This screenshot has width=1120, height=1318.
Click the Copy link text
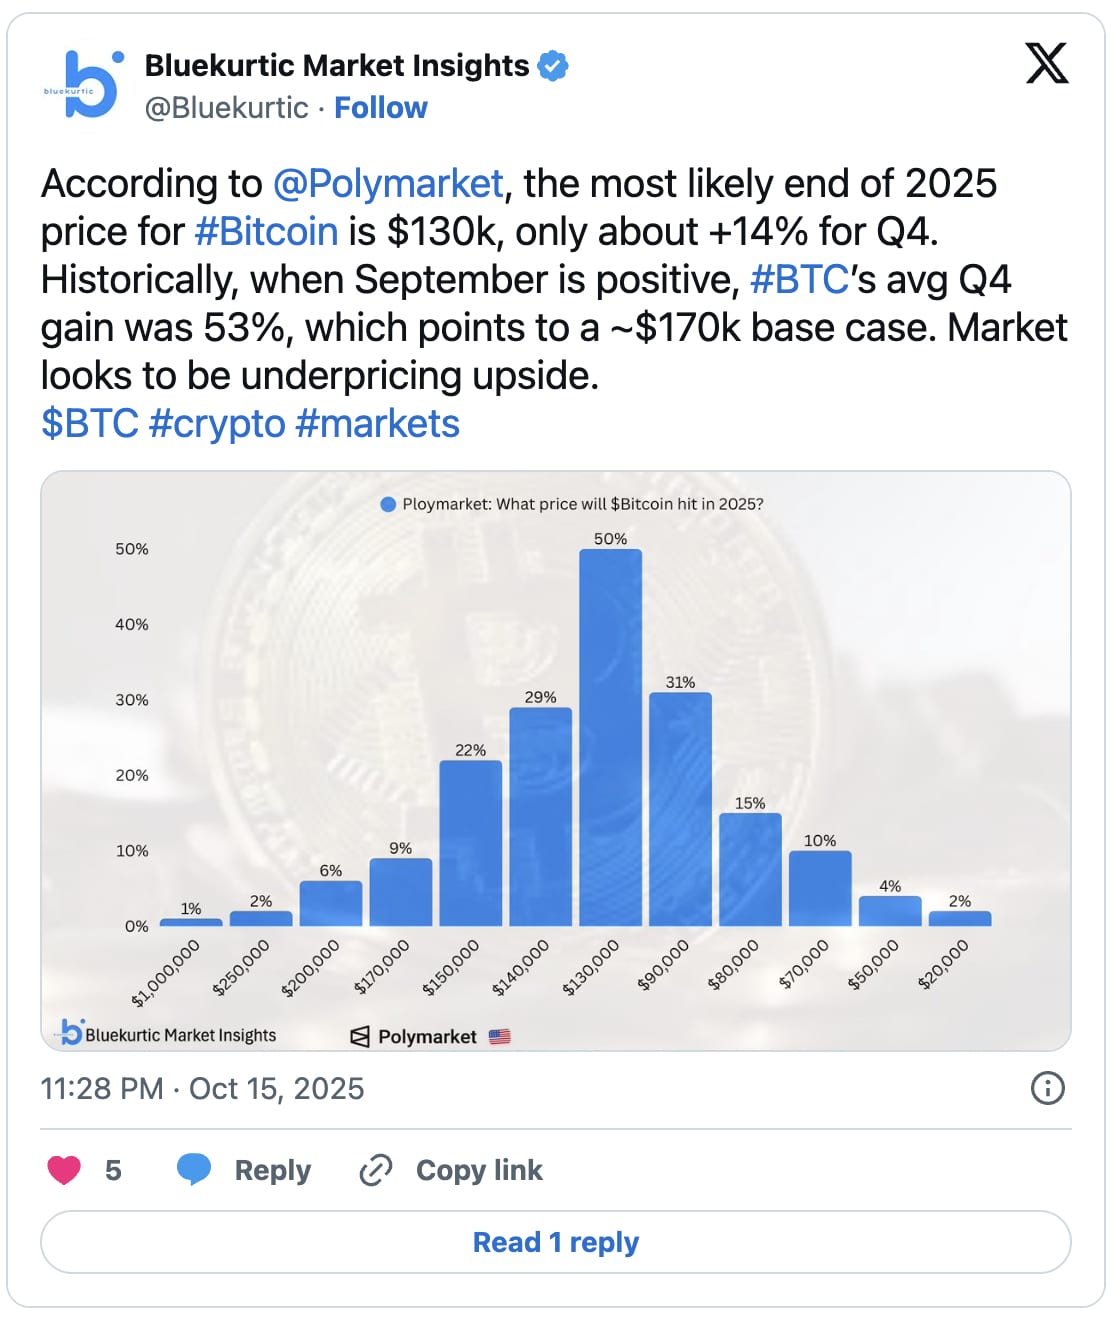click(479, 1170)
